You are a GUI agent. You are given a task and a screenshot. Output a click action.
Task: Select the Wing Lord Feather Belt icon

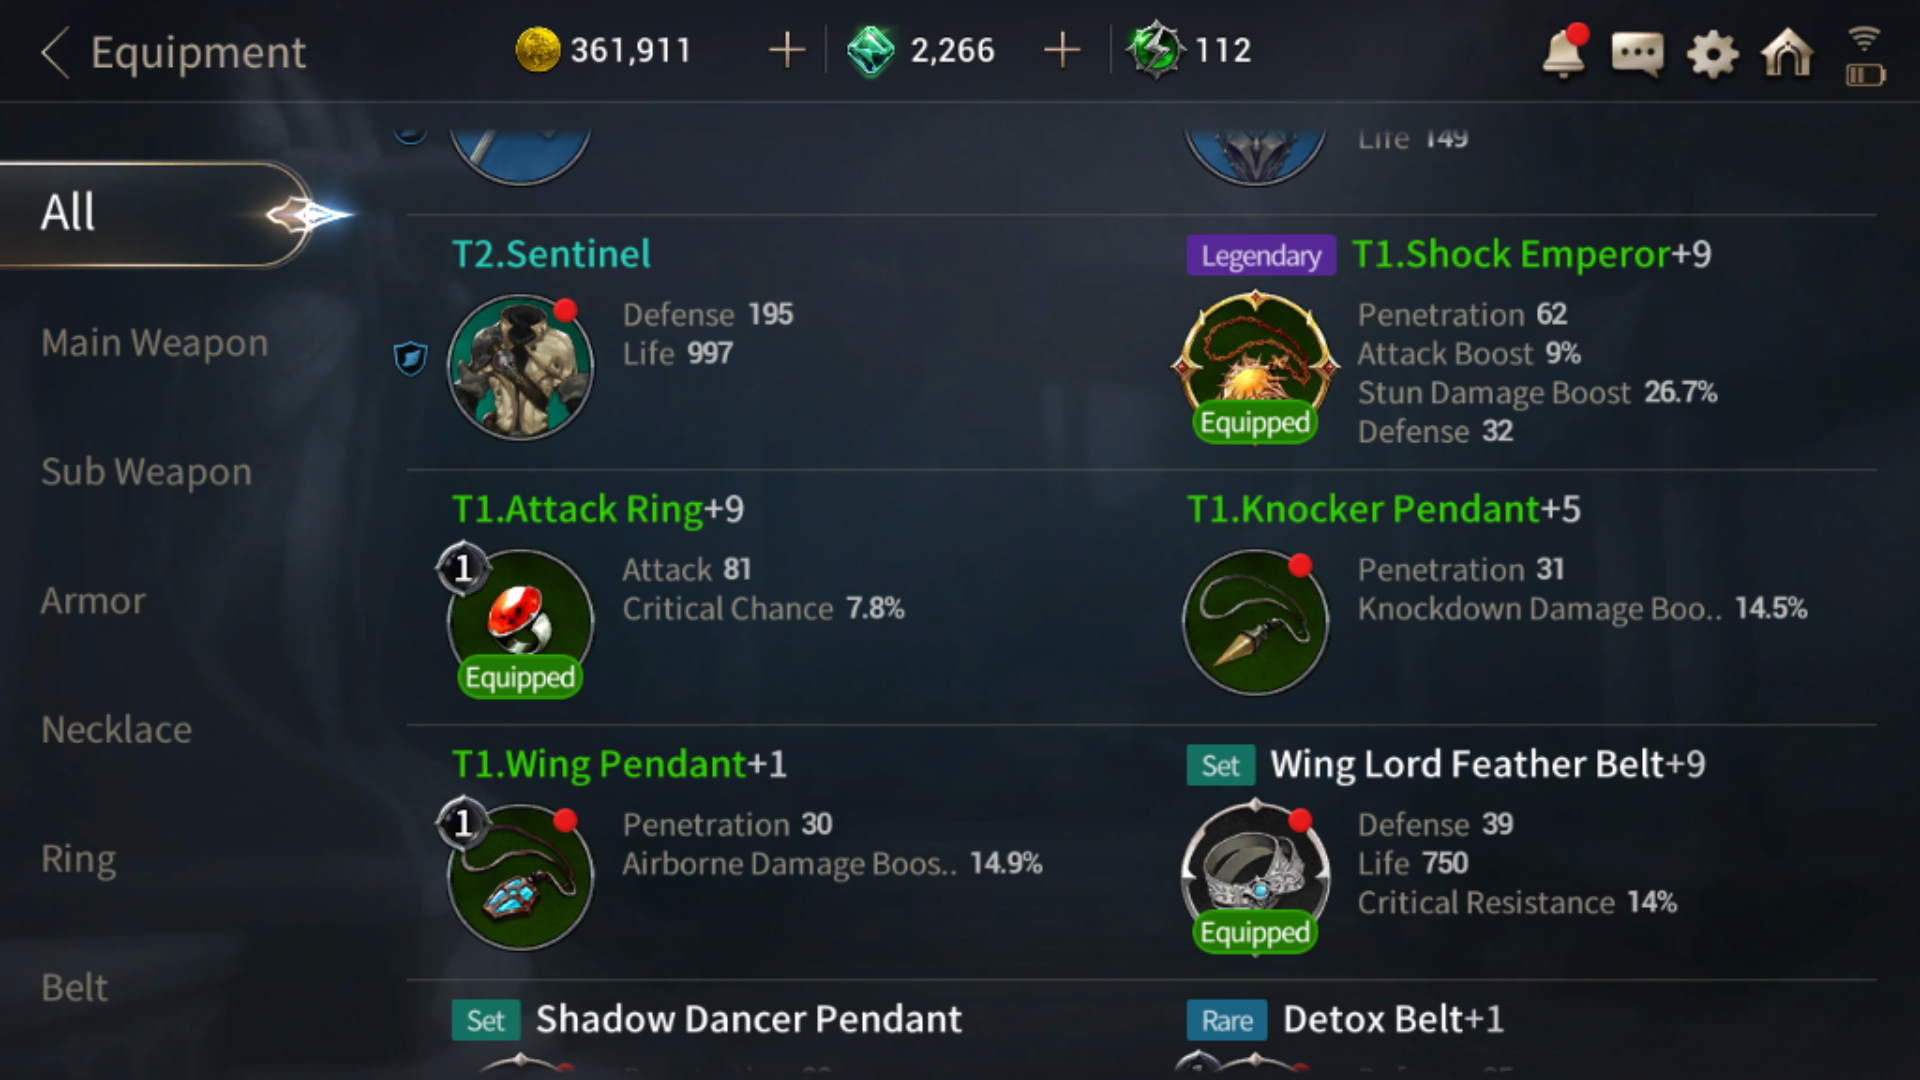point(1255,876)
